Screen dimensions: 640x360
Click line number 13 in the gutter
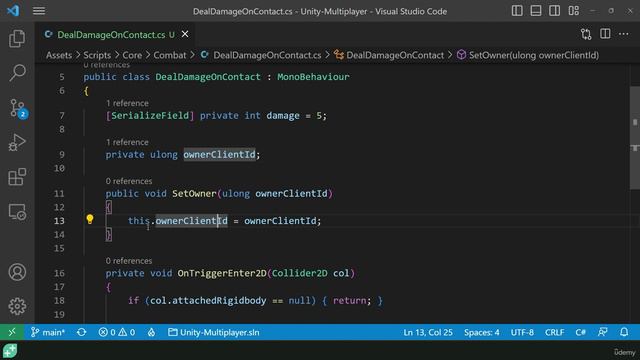(59, 221)
